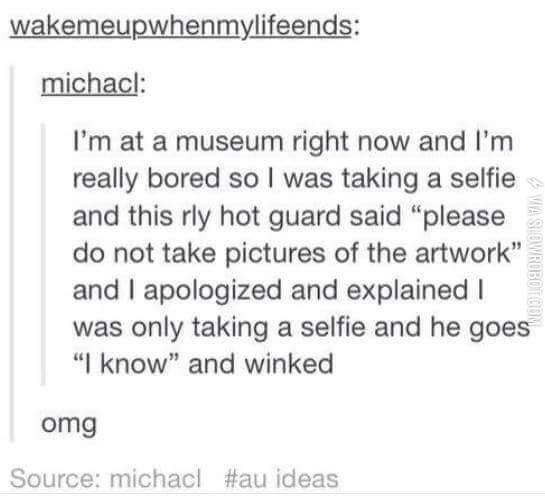Click the line starting "I'm at a museum"

click(x=293, y=141)
